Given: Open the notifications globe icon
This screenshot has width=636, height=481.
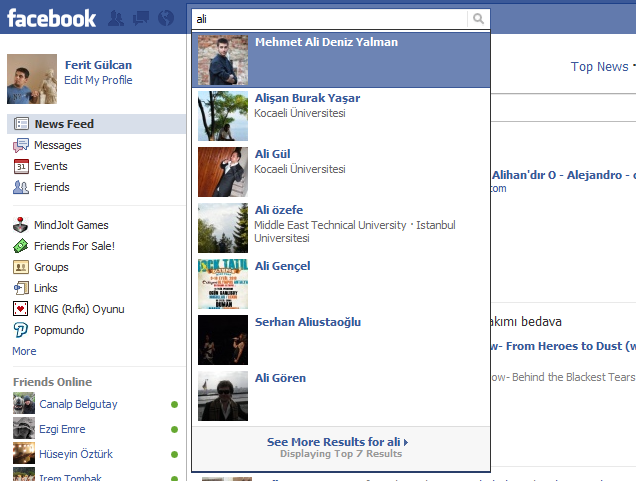Looking at the screenshot, I should coord(166,18).
